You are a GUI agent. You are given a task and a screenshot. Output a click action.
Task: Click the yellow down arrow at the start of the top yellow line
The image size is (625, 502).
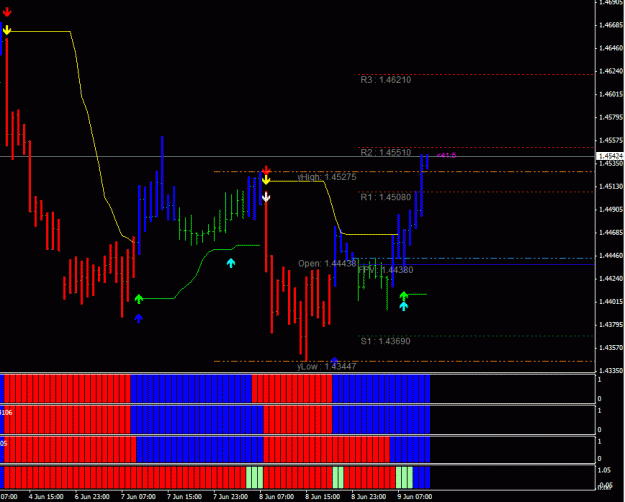pyautogui.click(x=7, y=30)
